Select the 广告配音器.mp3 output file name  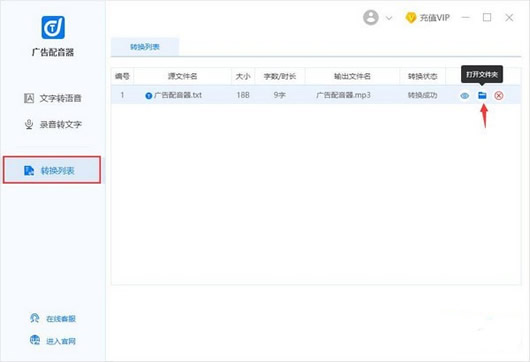coord(343,95)
